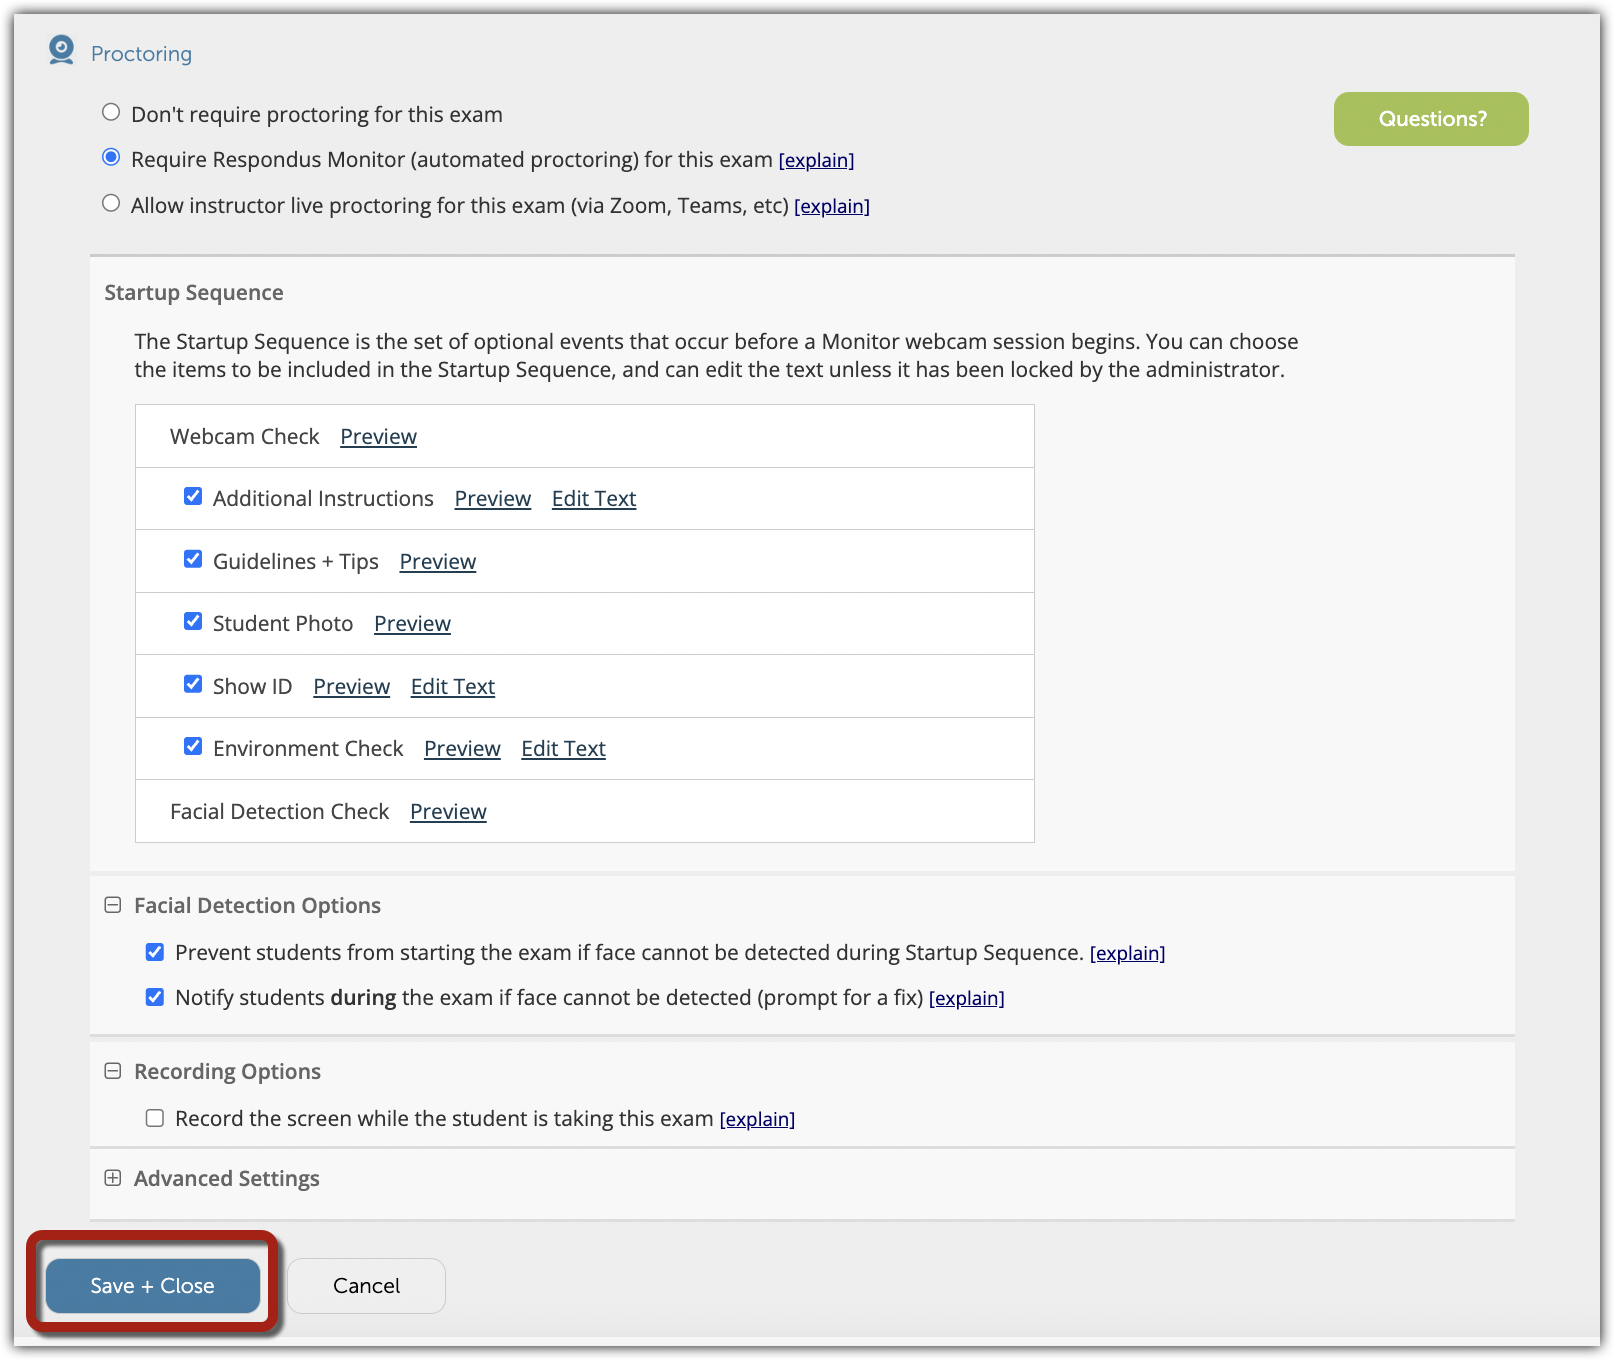1614x1360 pixels.
Task: Collapse the Recording Options section
Action: 113,1069
